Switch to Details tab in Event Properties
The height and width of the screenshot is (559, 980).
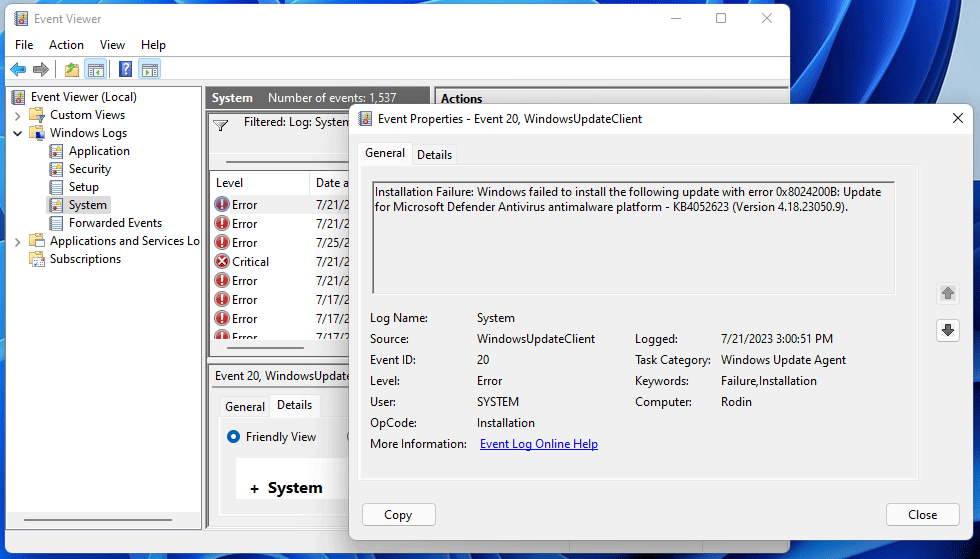[x=434, y=154]
